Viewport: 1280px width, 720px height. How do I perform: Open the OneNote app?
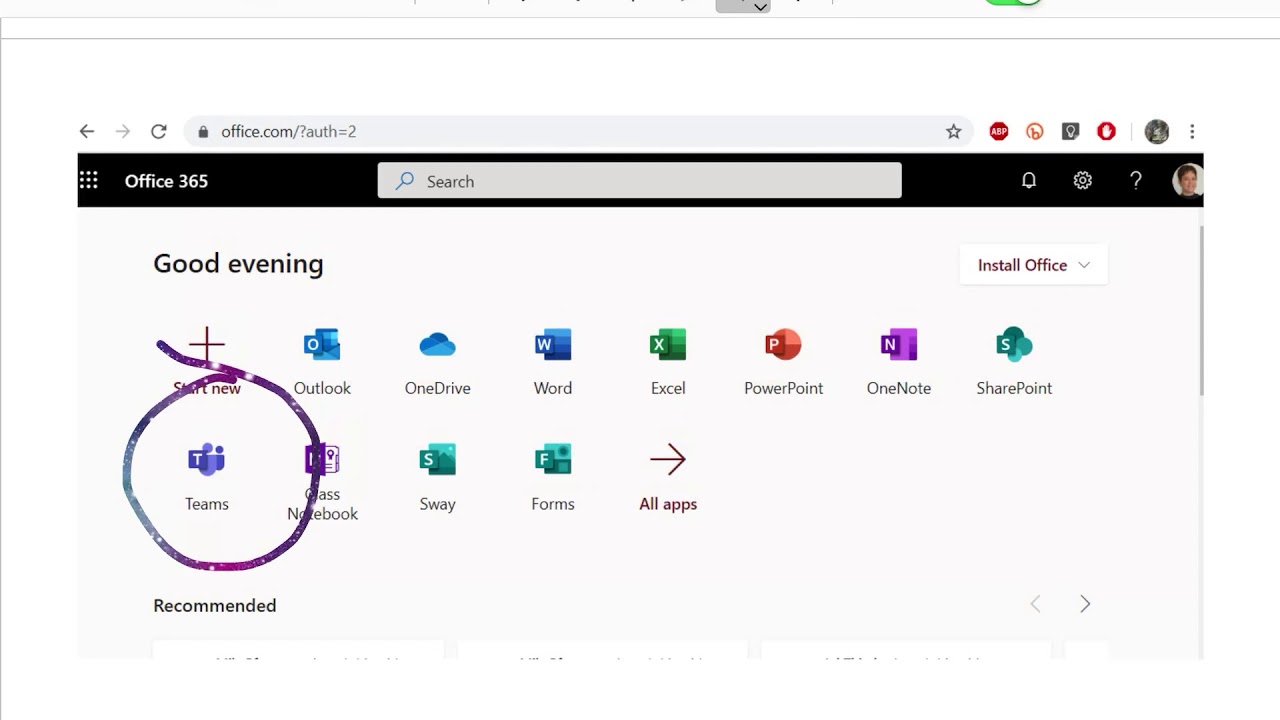click(x=899, y=362)
